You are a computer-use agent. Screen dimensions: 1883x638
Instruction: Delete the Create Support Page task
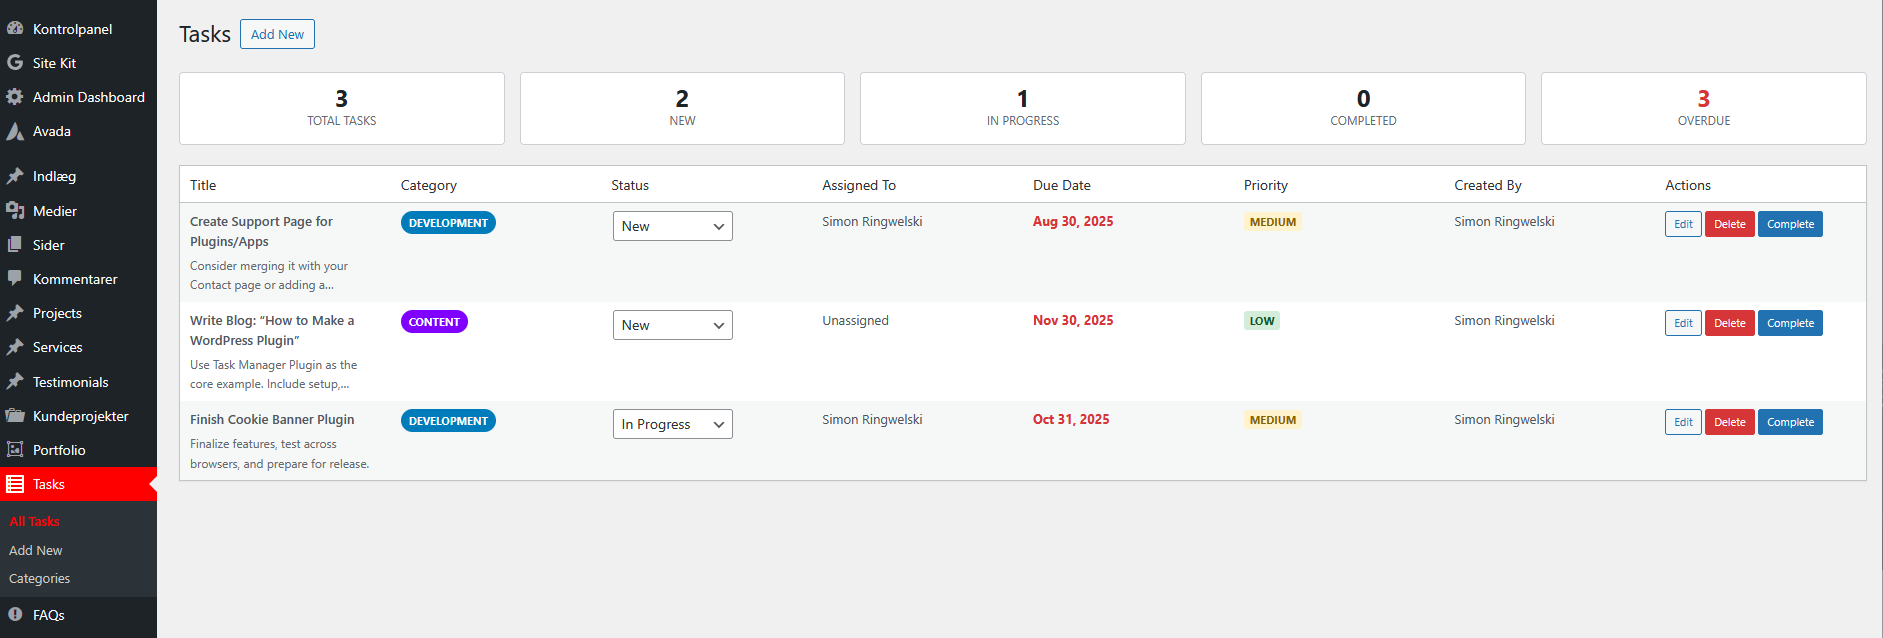click(x=1729, y=224)
